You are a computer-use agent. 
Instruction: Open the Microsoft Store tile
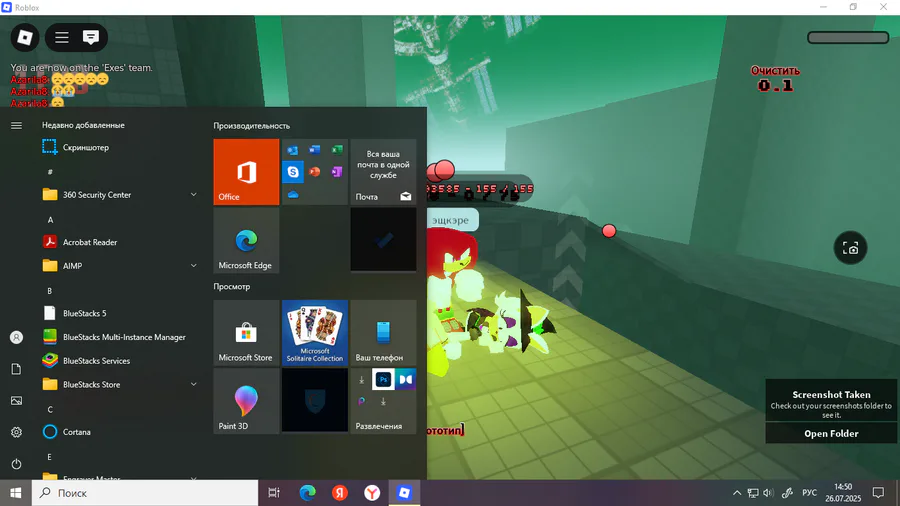click(246, 333)
